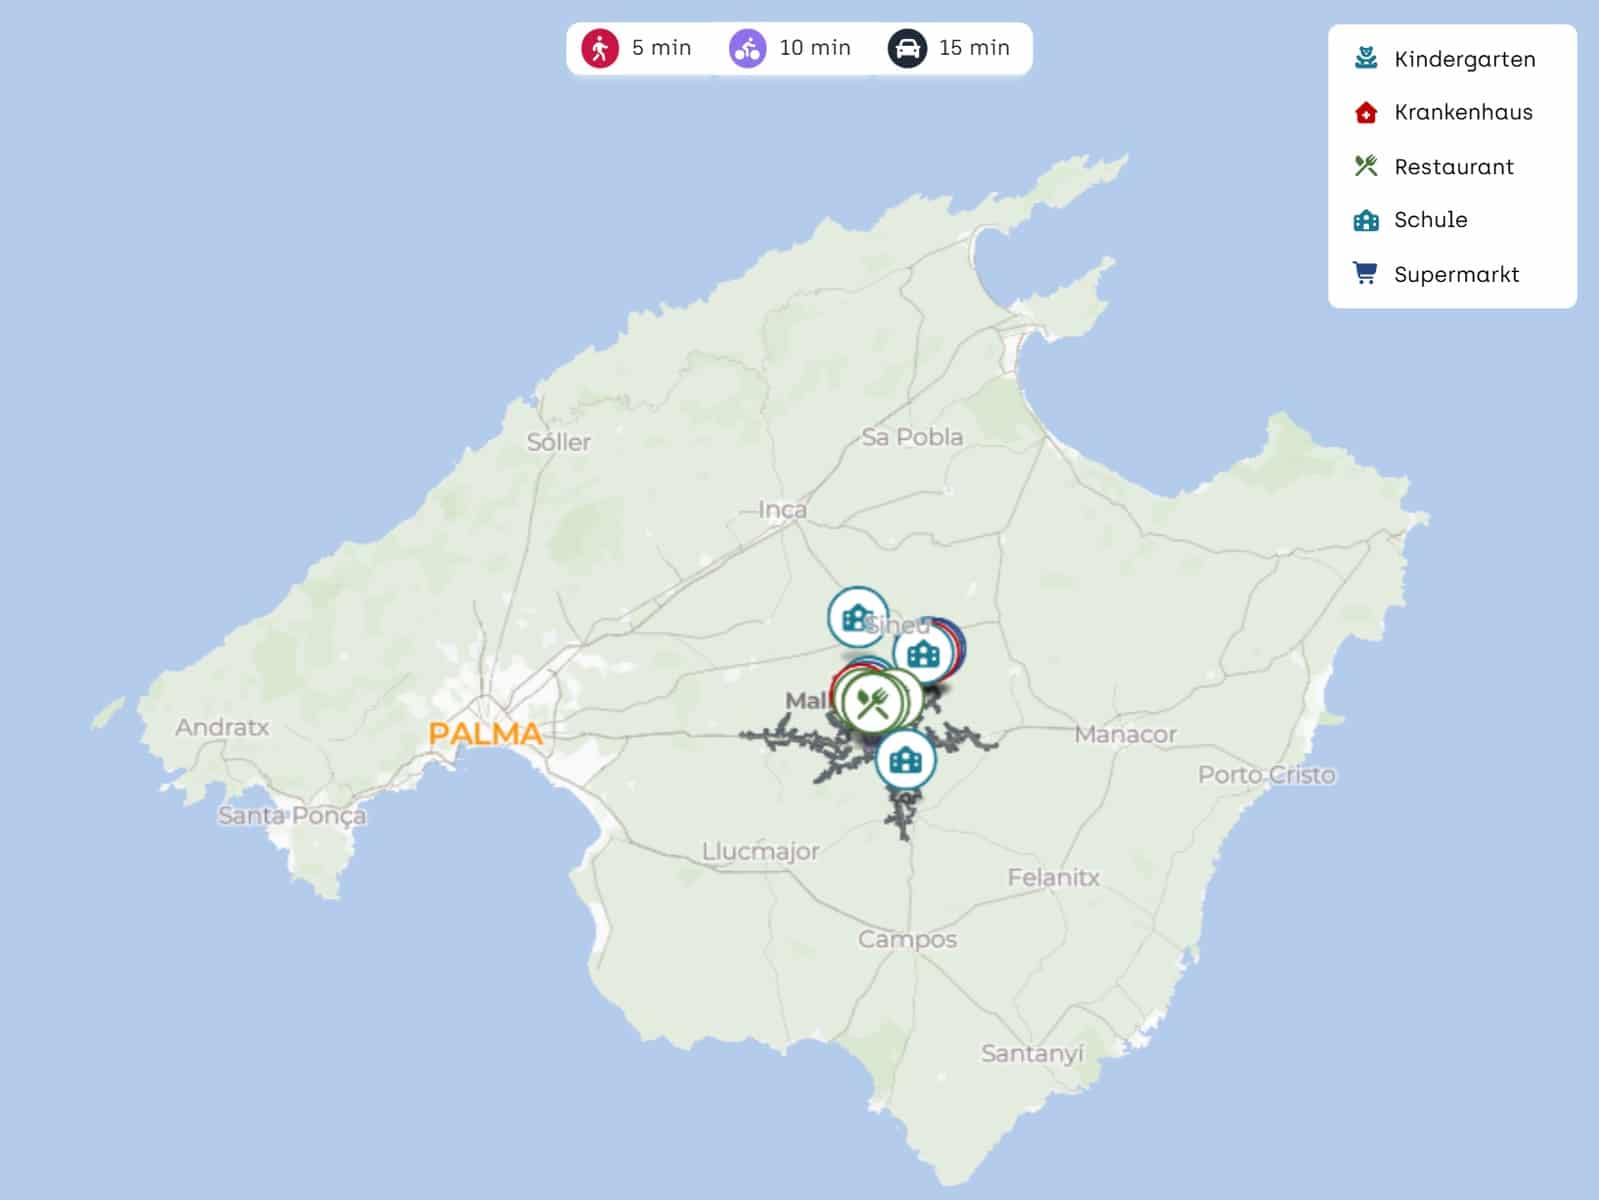1599x1200 pixels.
Task: Click the Santanyí town label
Action: coord(1031,1053)
